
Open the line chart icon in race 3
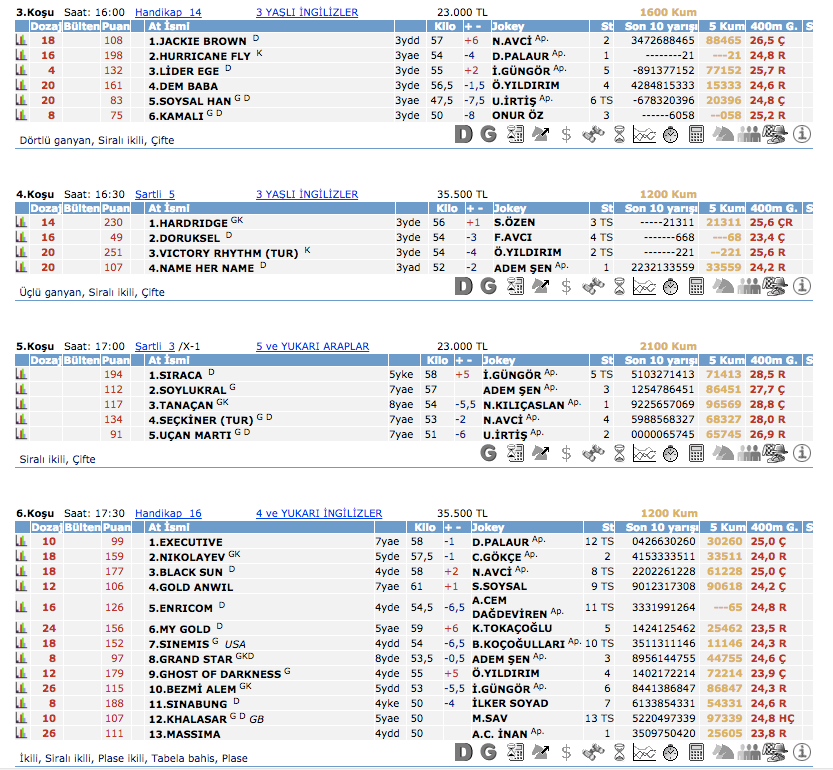click(645, 133)
